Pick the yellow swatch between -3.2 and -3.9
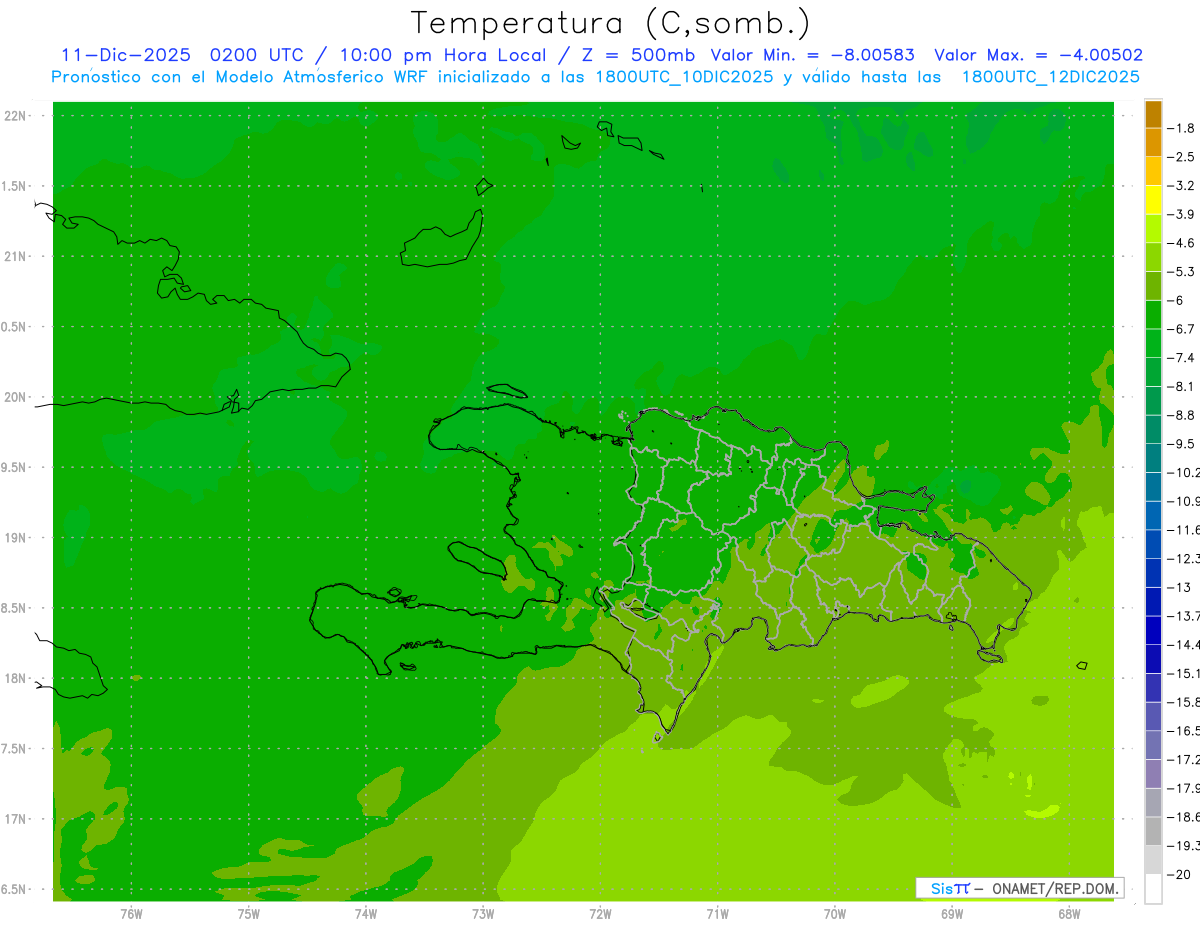Viewport: 1200px width, 927px height. click(x=1153, y=200)
